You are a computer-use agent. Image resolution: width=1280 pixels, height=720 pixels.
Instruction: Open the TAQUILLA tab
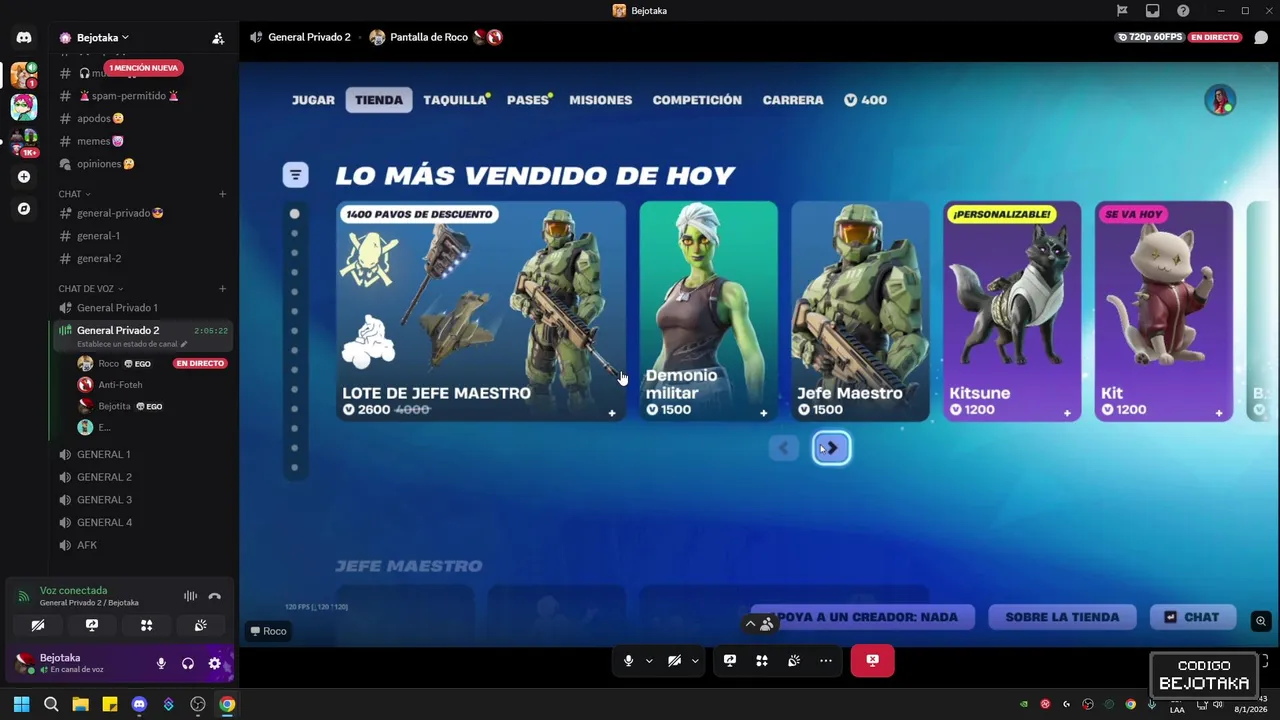[x=455, y=100]
